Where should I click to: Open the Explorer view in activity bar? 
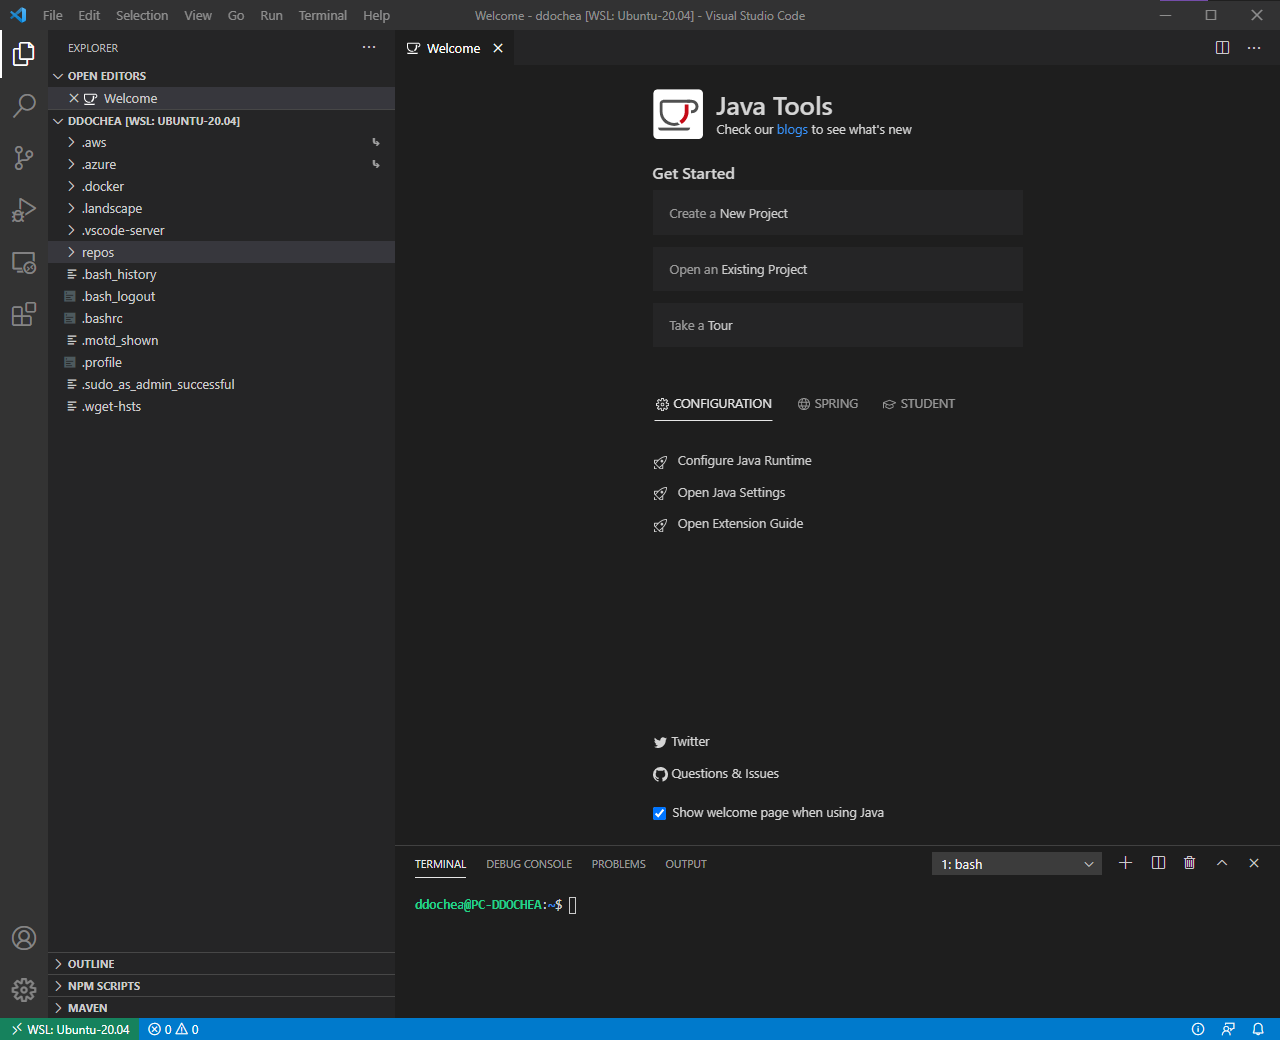24,53
